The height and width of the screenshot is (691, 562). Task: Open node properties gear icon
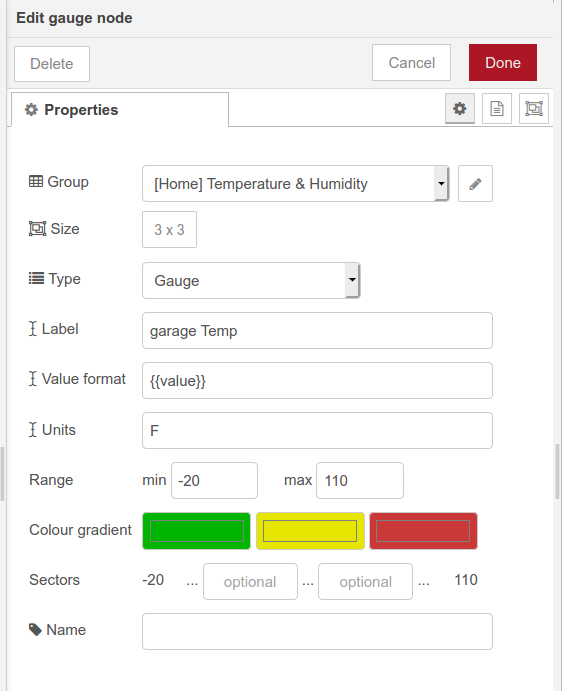[460, 108]
